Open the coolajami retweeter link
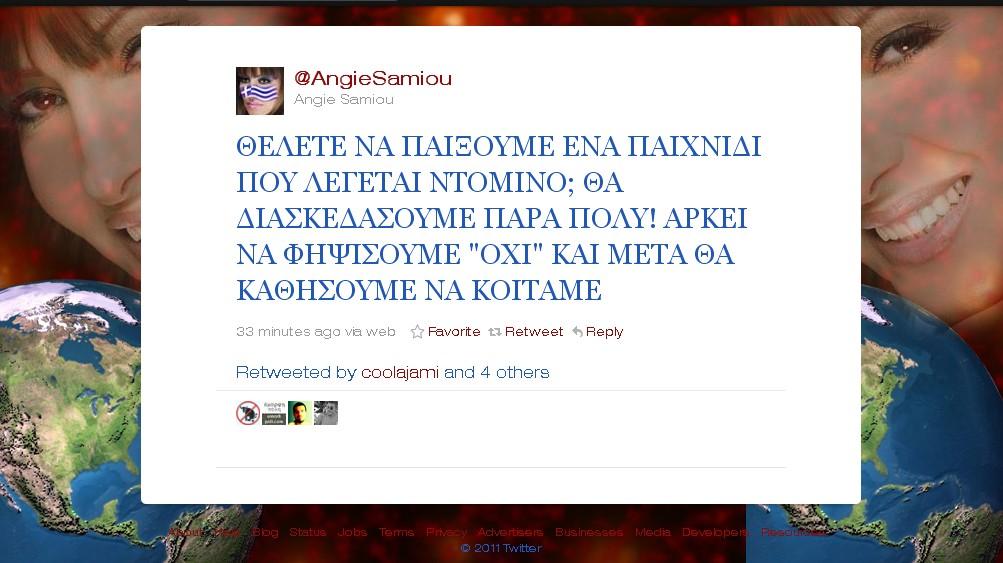Image resolution: width=1003 pixels, height=563 pixels. [x=400, y=372]
